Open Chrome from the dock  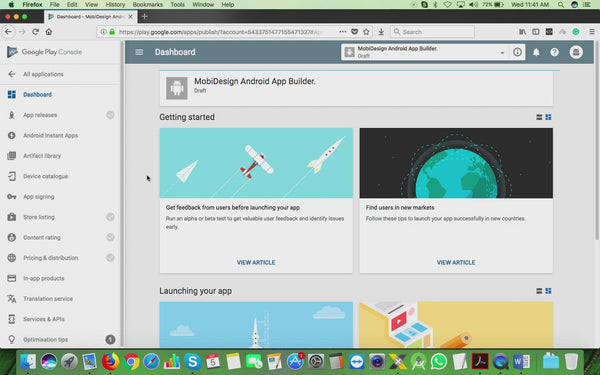(131, 361)
